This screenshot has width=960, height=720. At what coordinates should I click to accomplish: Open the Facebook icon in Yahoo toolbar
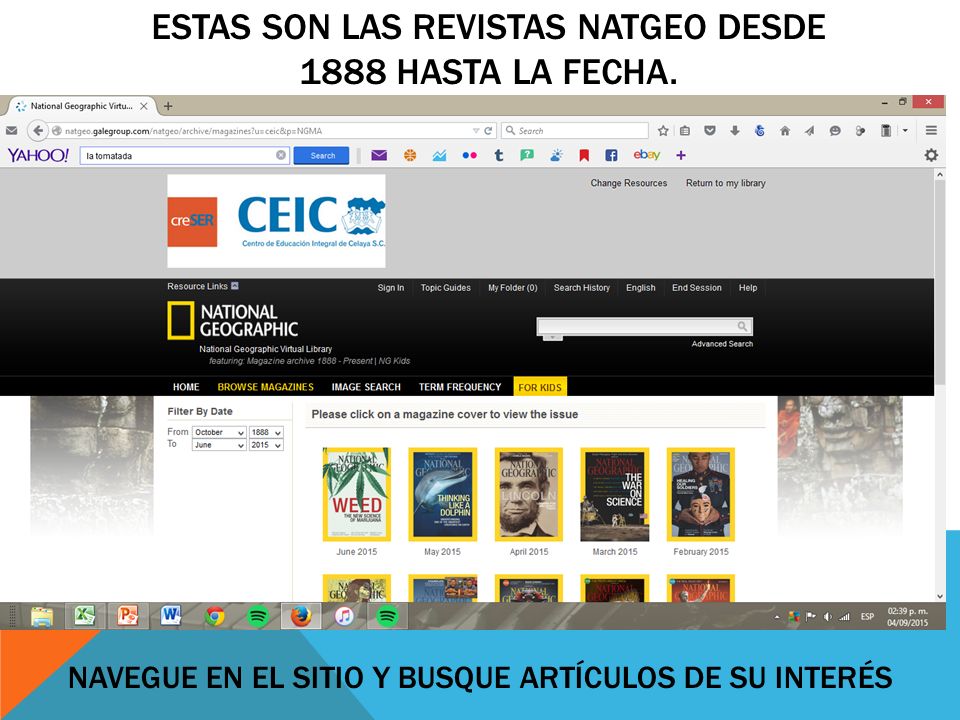[x=611, y=156]
